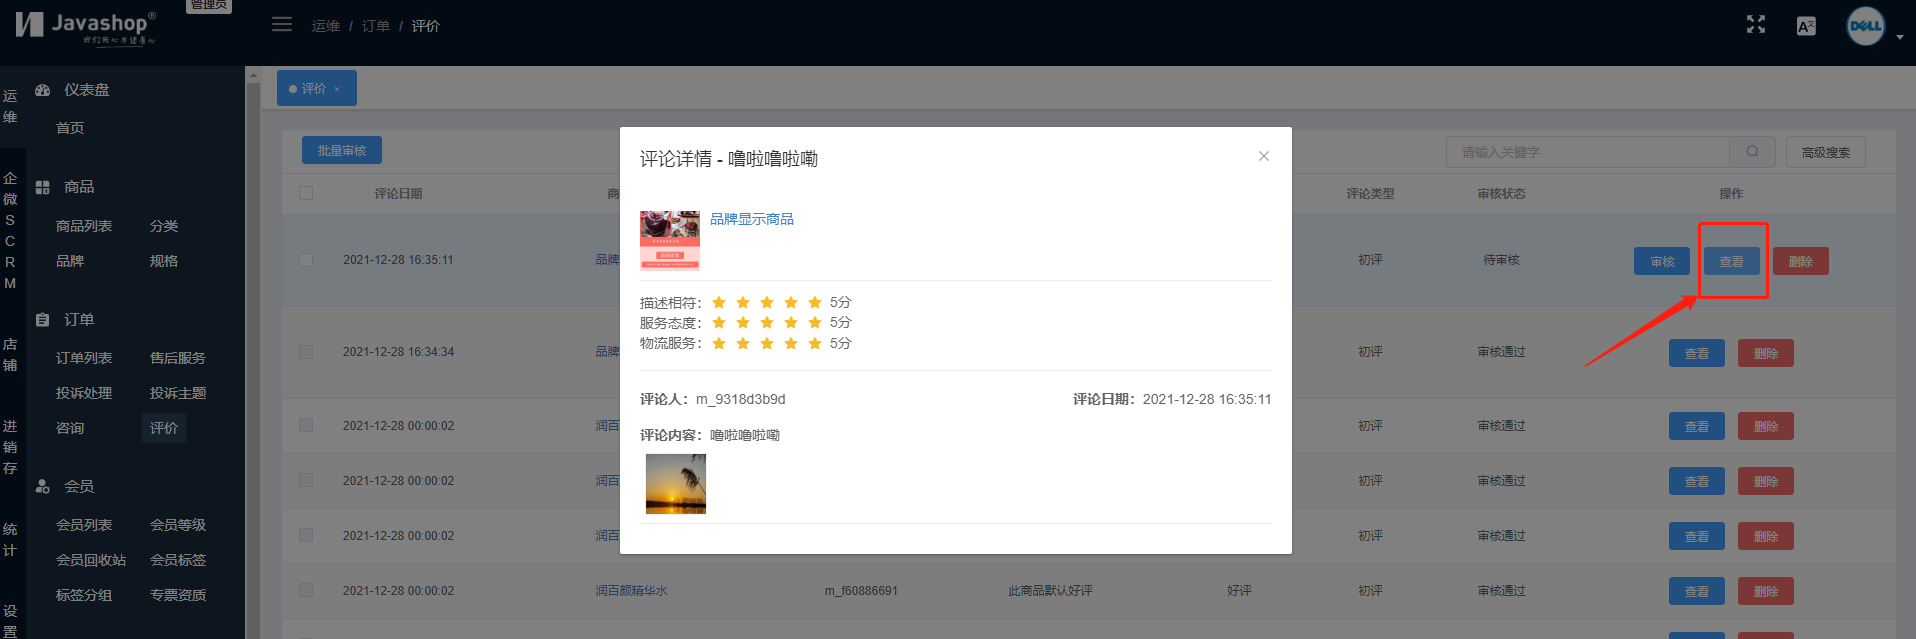The image size is (1916, 639).
Task: Open the 品牌显示商品 link in dialog
Action: [752, 219]
